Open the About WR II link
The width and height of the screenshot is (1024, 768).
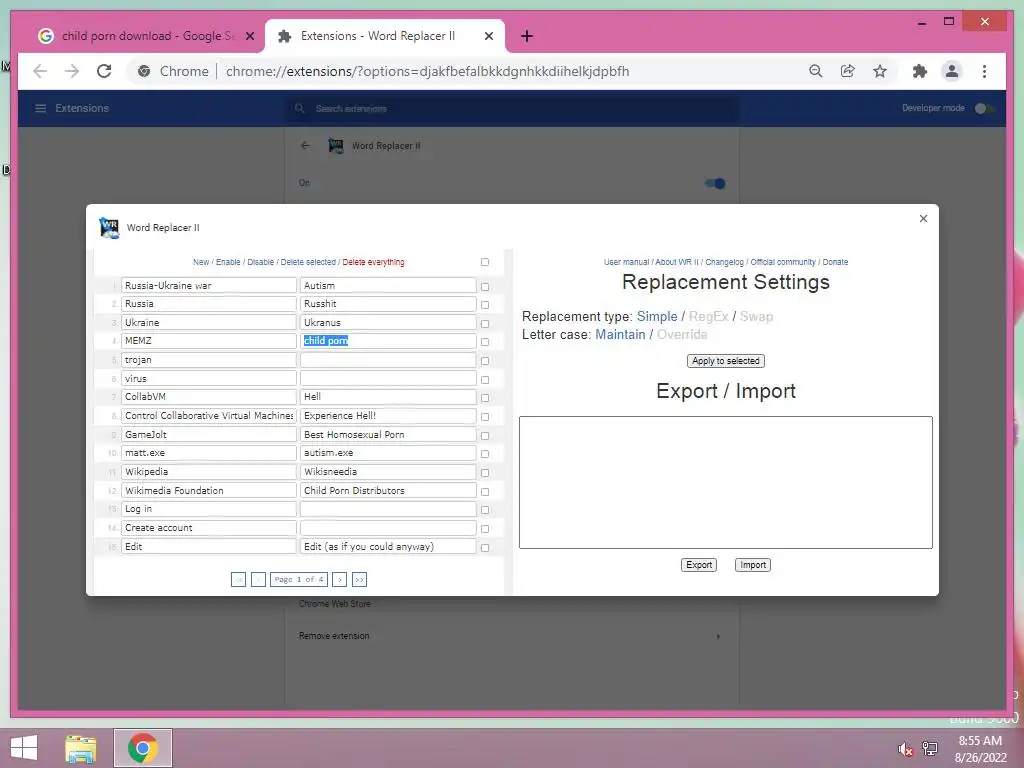677,262
